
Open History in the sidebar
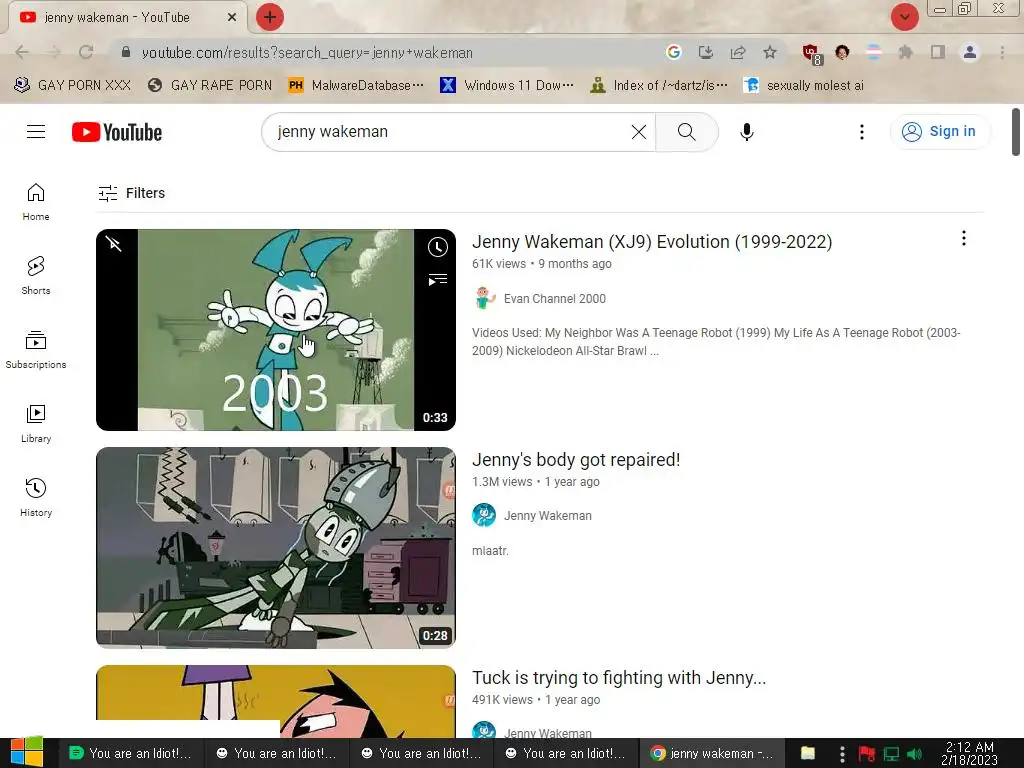[x=36, y=498]
